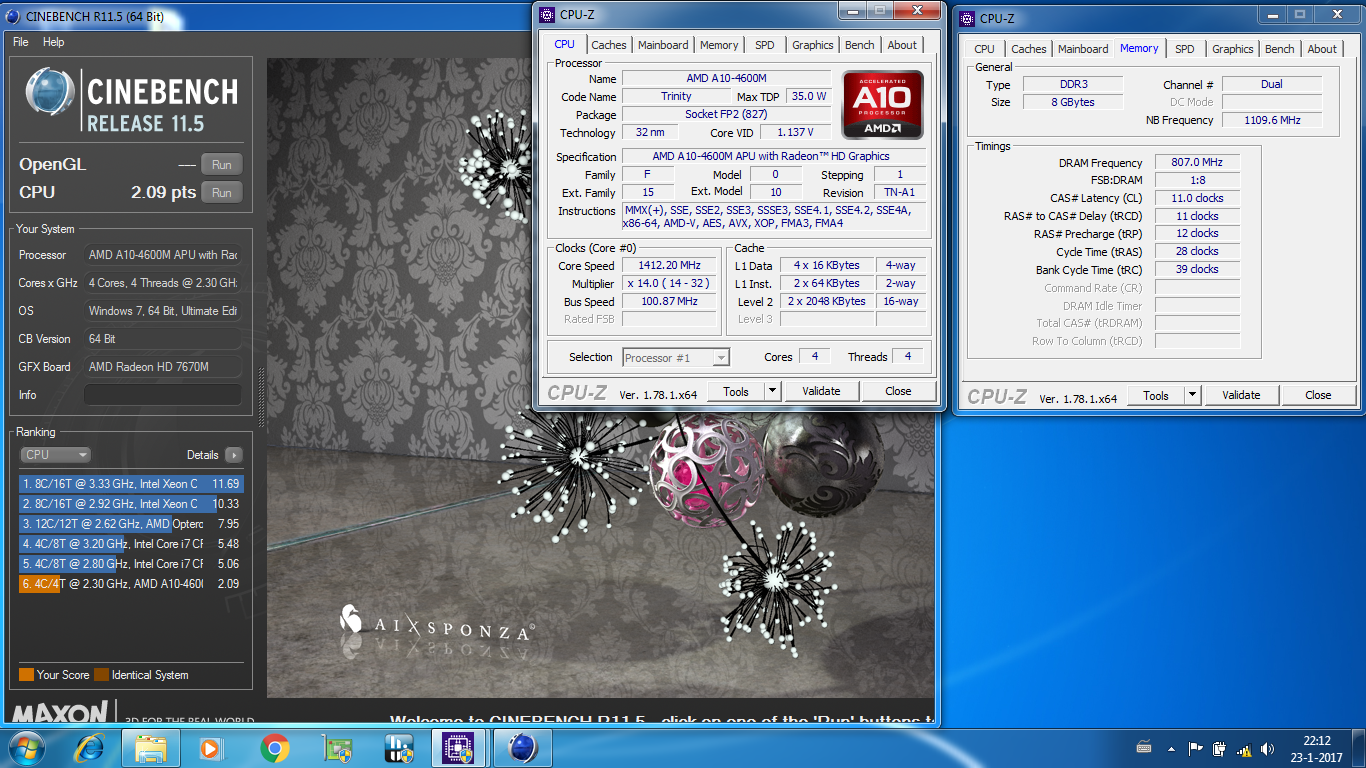Open Action Center flag icon

click(x=1195, y=748)
